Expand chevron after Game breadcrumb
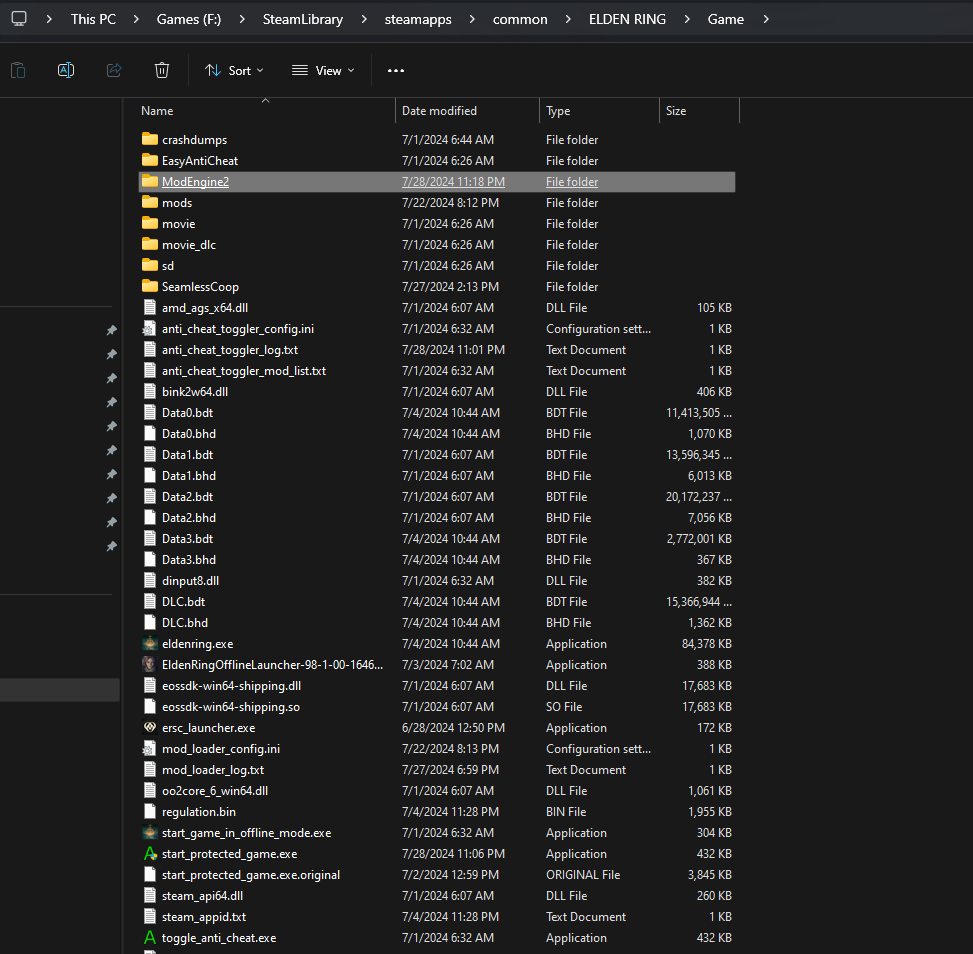973x954 pixels. (766, 19)
